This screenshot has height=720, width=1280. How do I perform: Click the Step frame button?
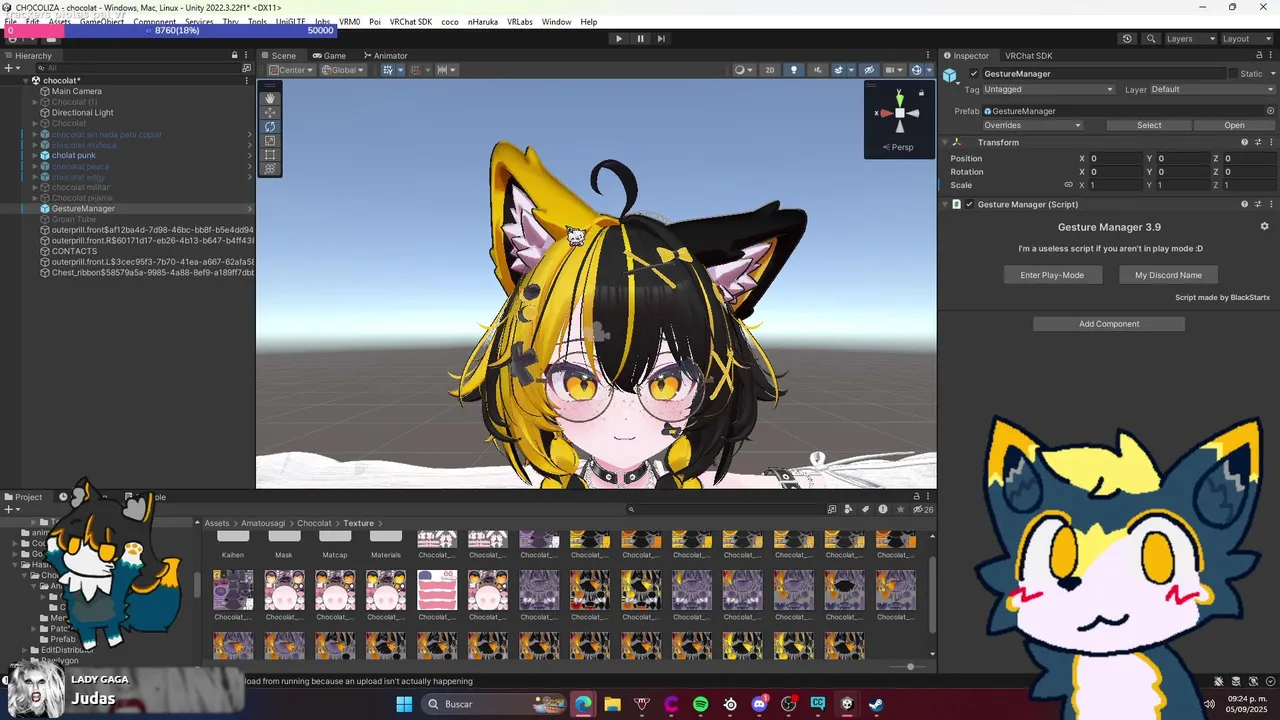661,39
